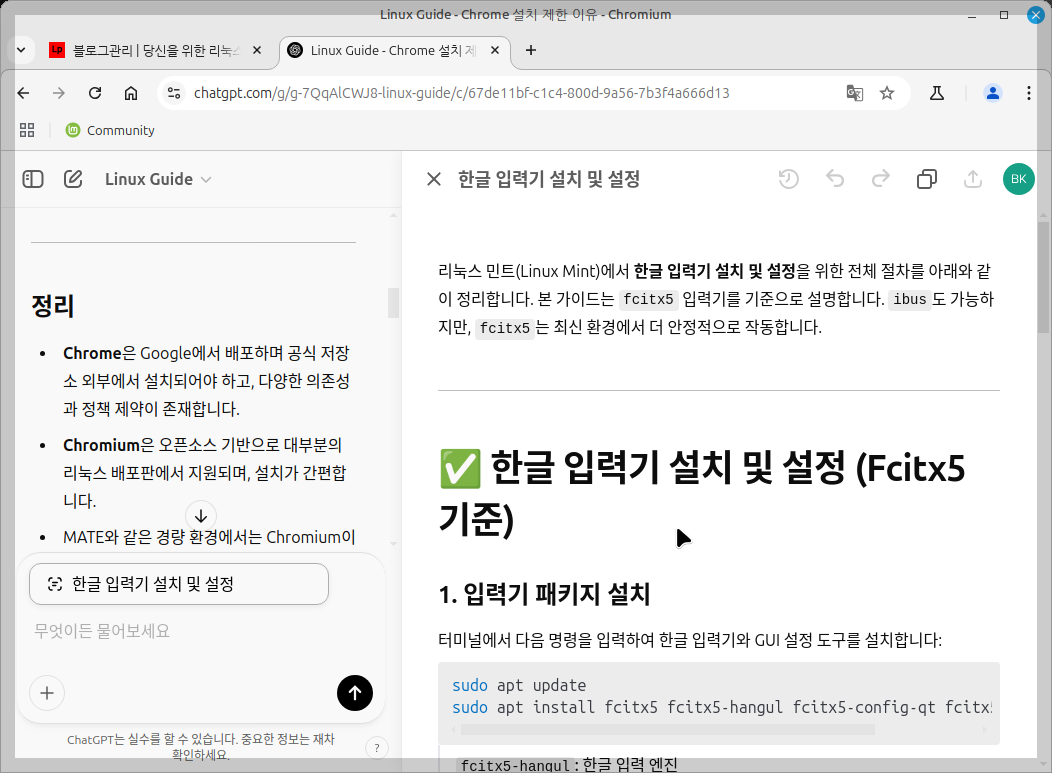Viewport: 1052px width, 773px height.
Task: Click the Chromium bullet point text
Action: (x=205, y=473)
